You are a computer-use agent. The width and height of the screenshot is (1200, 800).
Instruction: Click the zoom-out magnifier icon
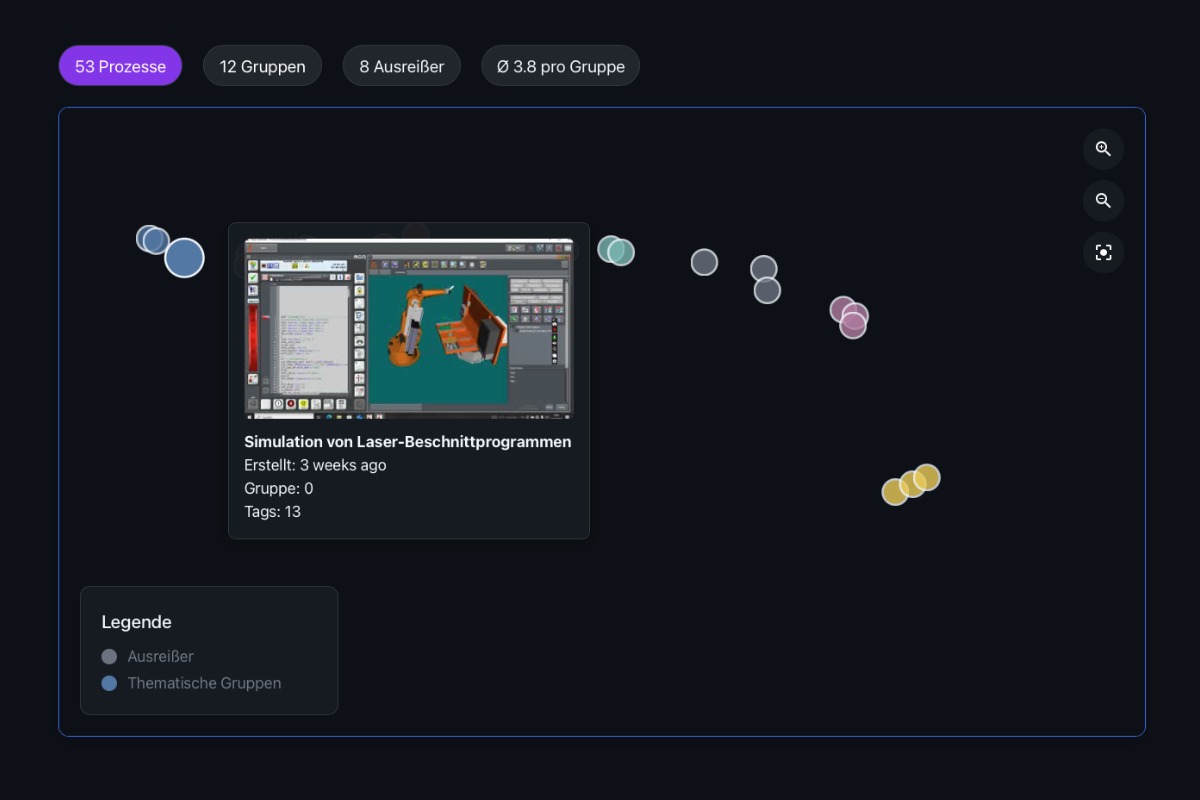coord(1103,200)
